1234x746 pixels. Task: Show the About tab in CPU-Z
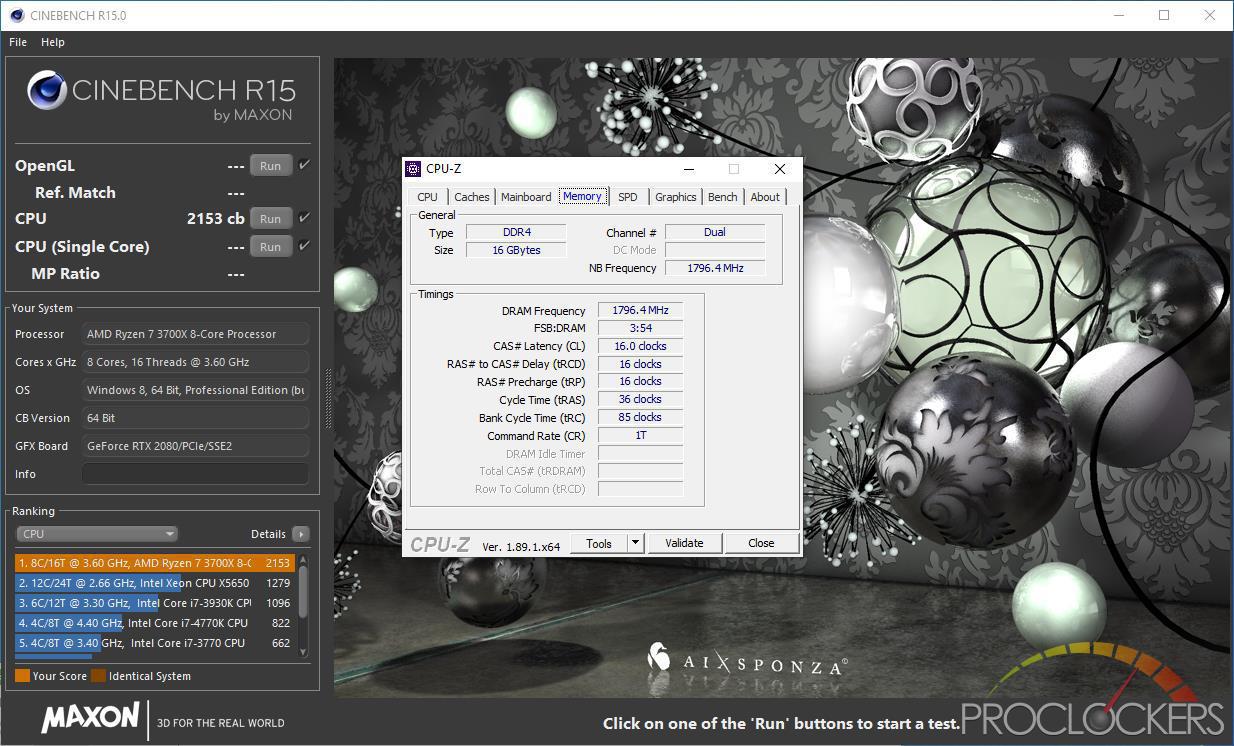(x=765, y=197)
